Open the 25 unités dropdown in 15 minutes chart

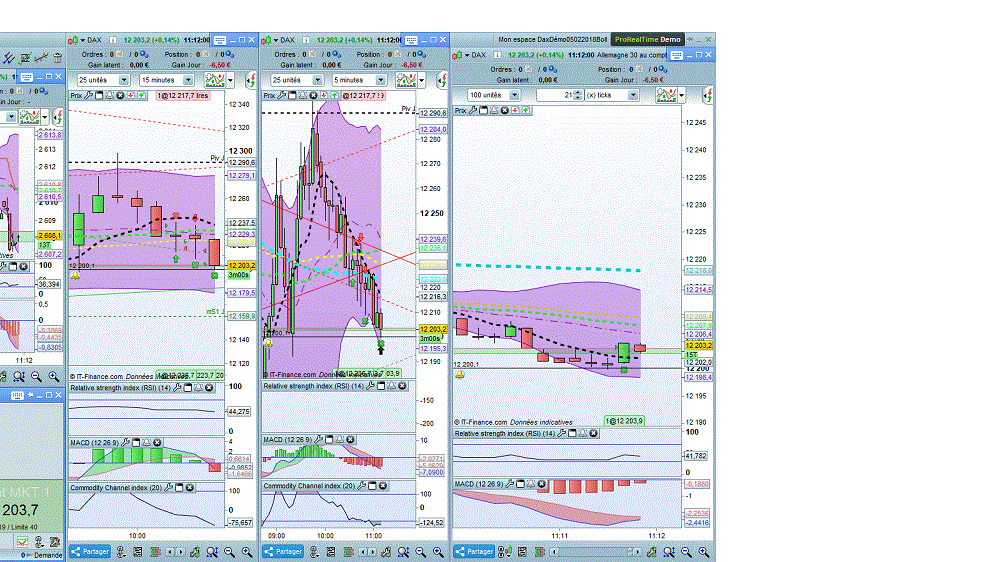pos(103,80)
